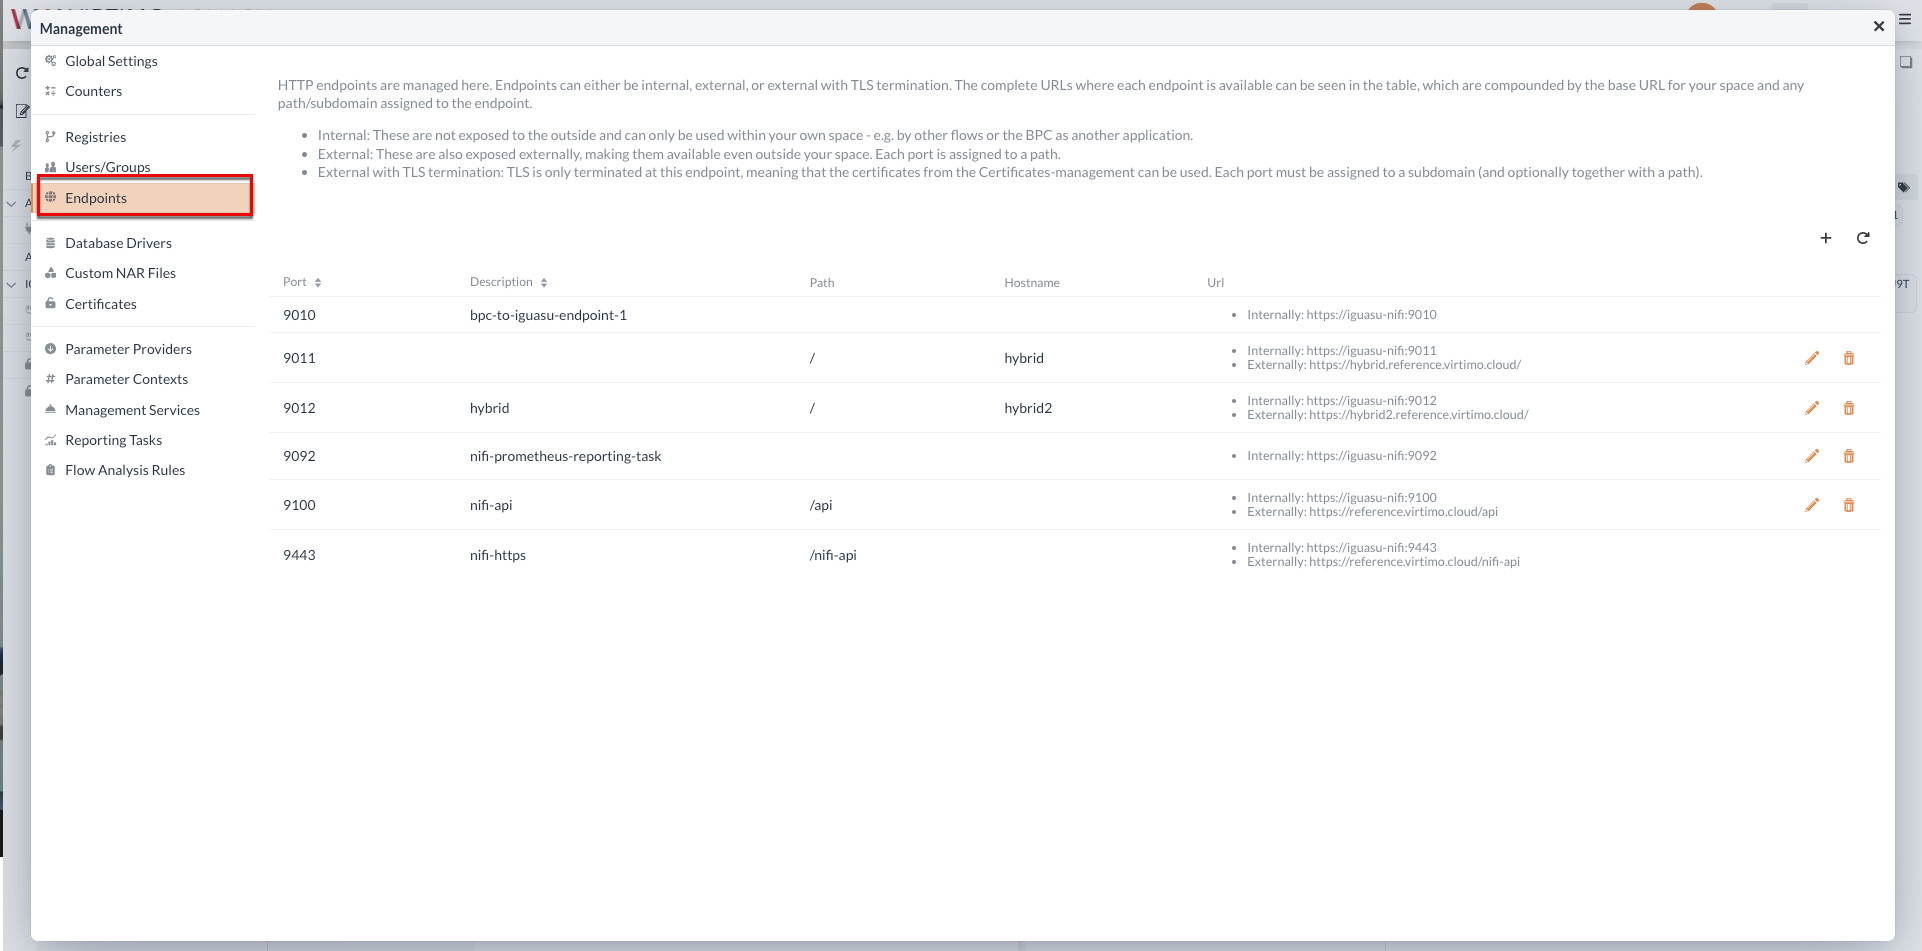Image resolution: width=1922 pixels, height=951 pixels.
Task: Click the Custom NAR Files icon
Action: click(50, 273)
